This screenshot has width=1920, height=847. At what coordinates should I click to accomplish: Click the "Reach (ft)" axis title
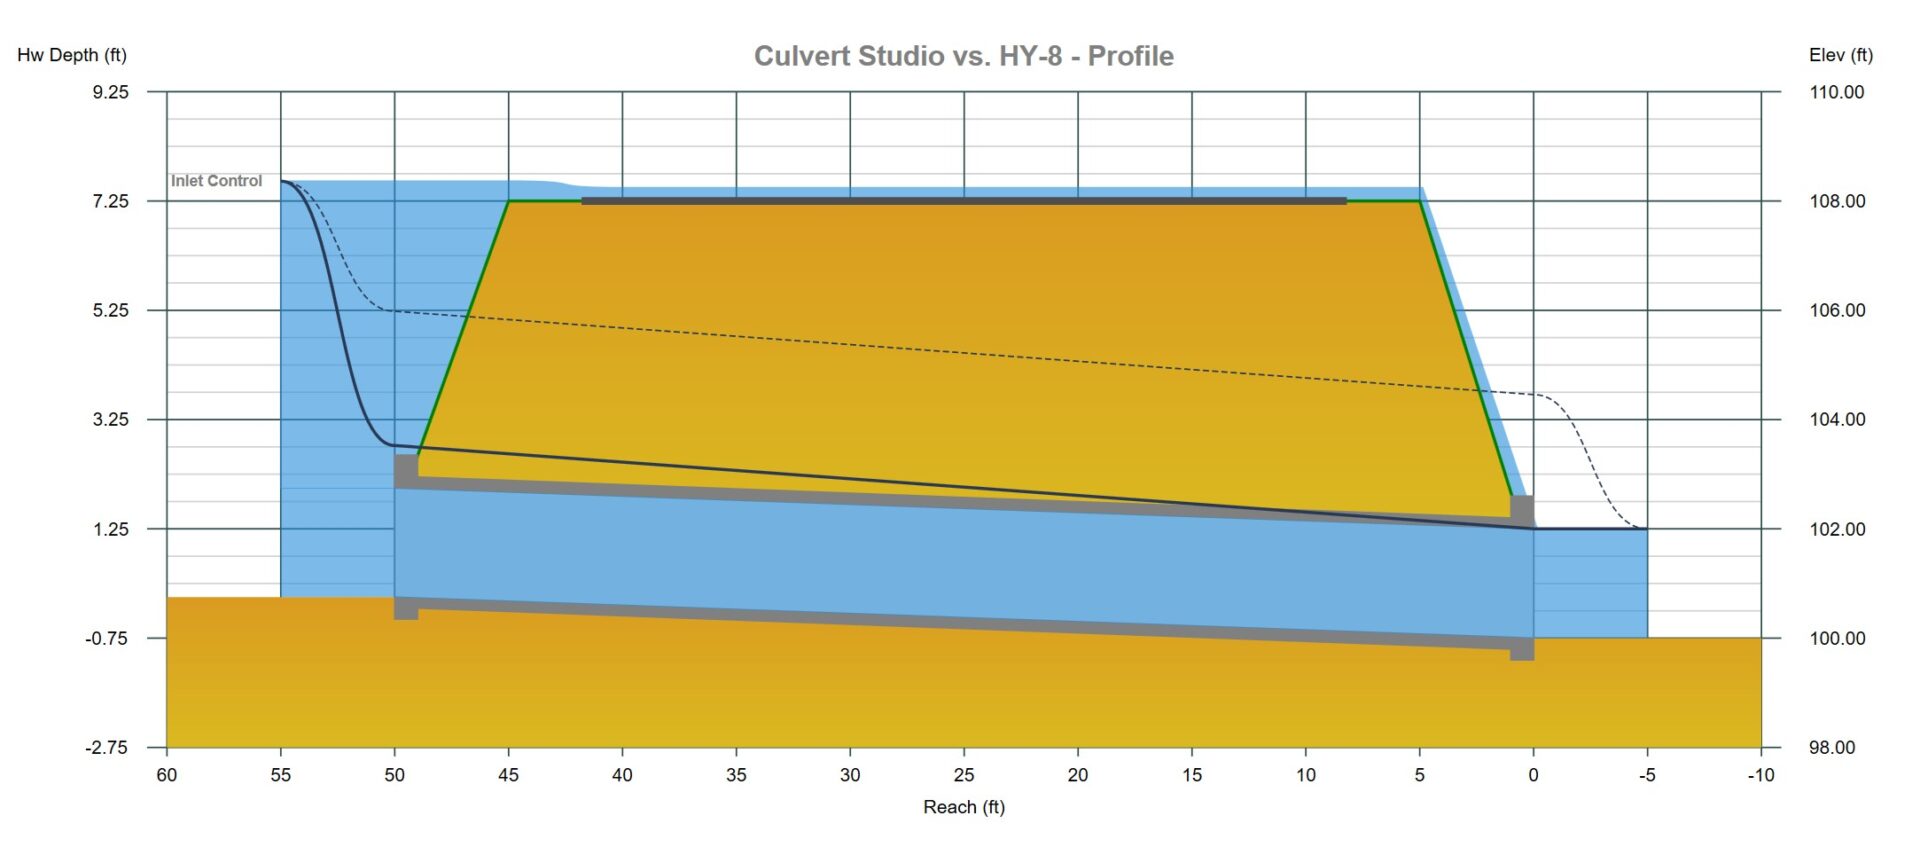pos(964,807)
